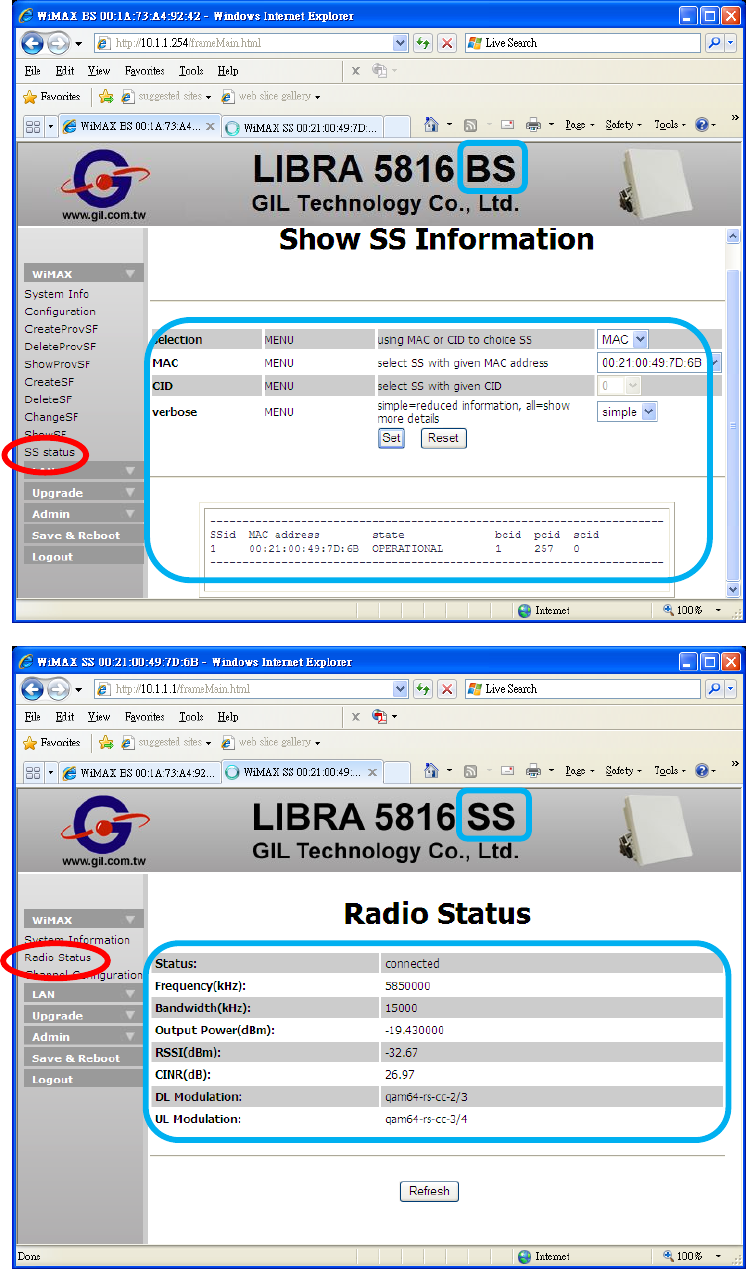
Task: Click Live Search magnifier in BS window
Action: point(715,43)
